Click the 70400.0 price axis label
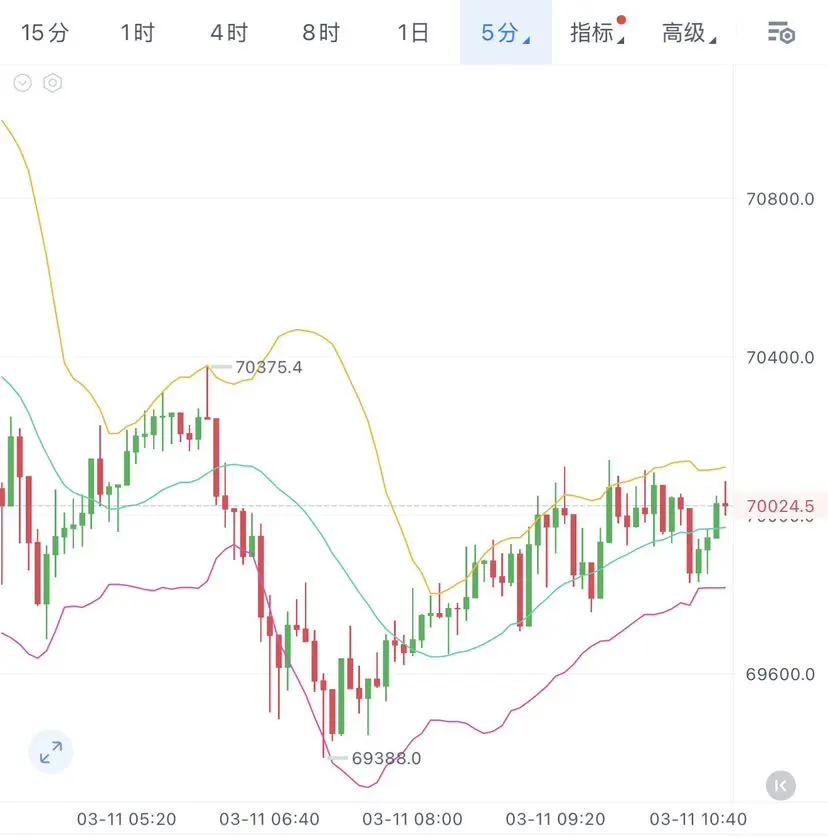This screenshot has width=828, height=837. pyautogui.click(x=780, y=357)
